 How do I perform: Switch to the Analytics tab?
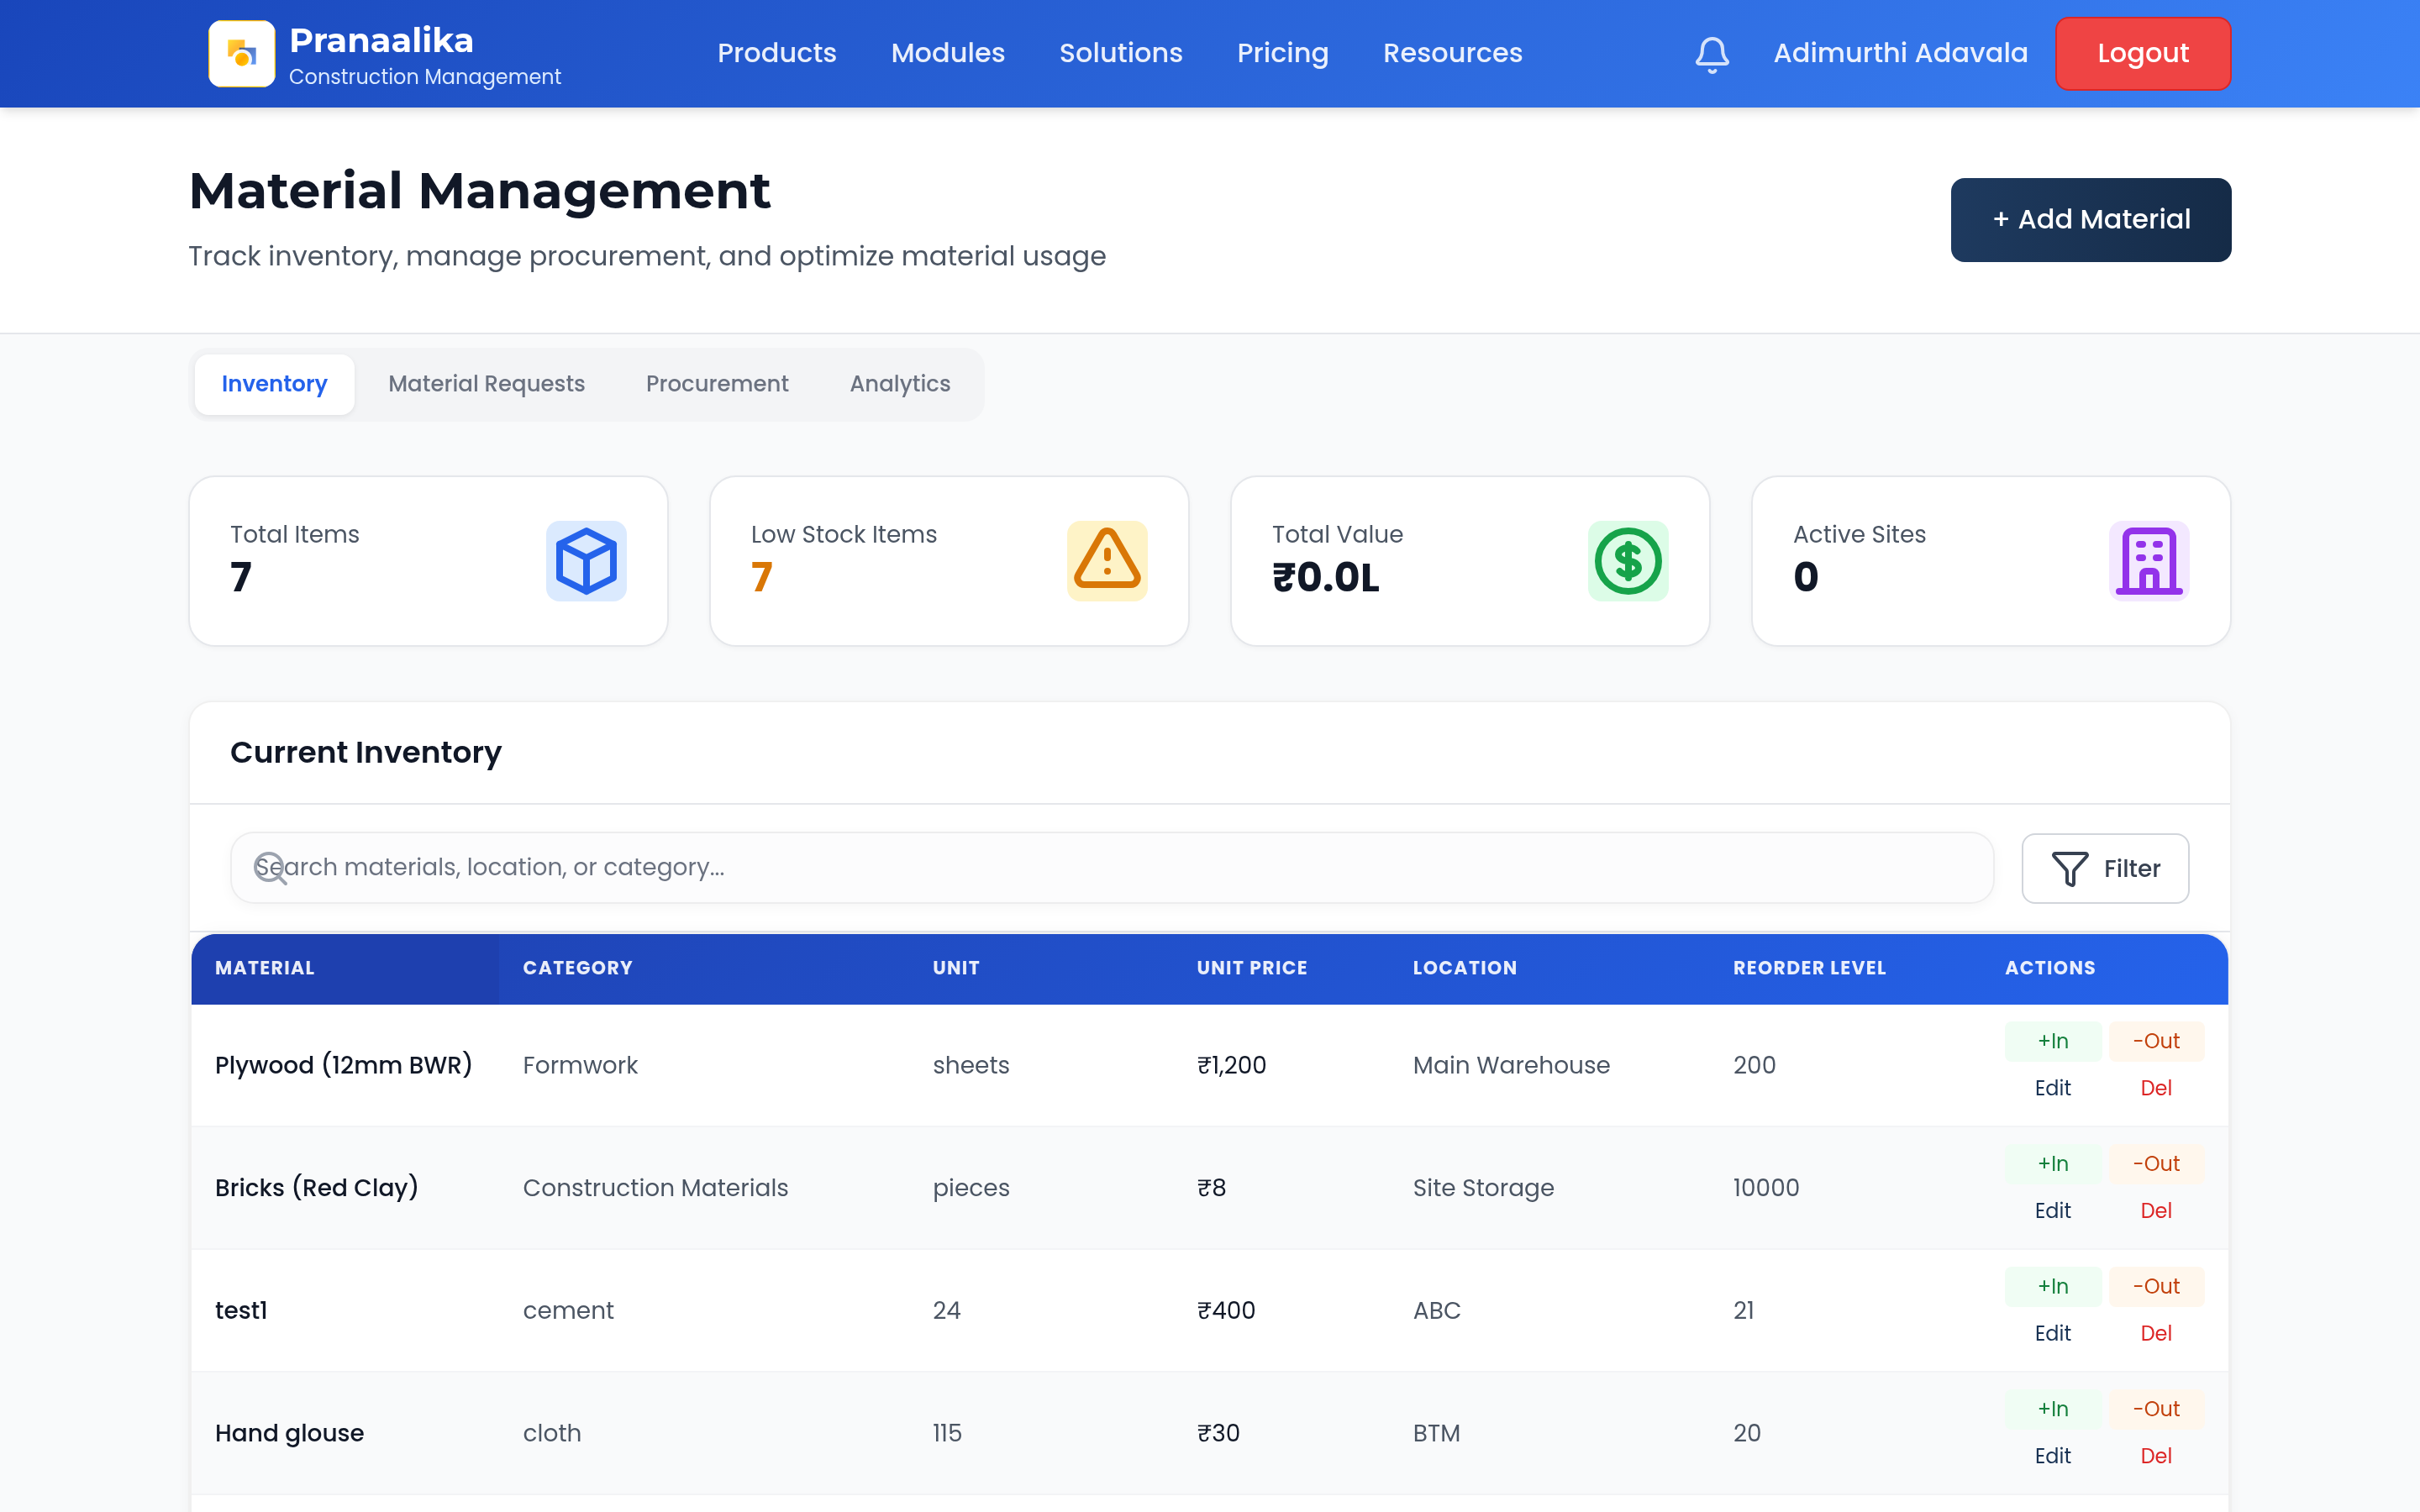coord(900,384)
